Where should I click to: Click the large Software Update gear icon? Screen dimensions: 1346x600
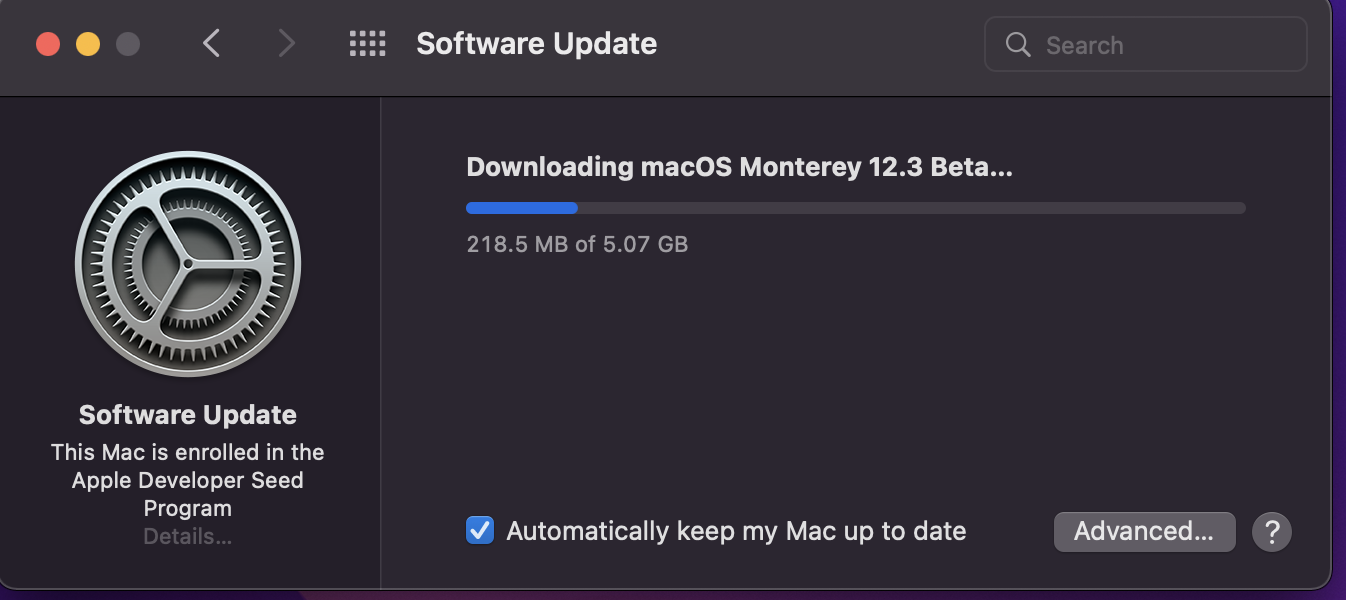188,264
